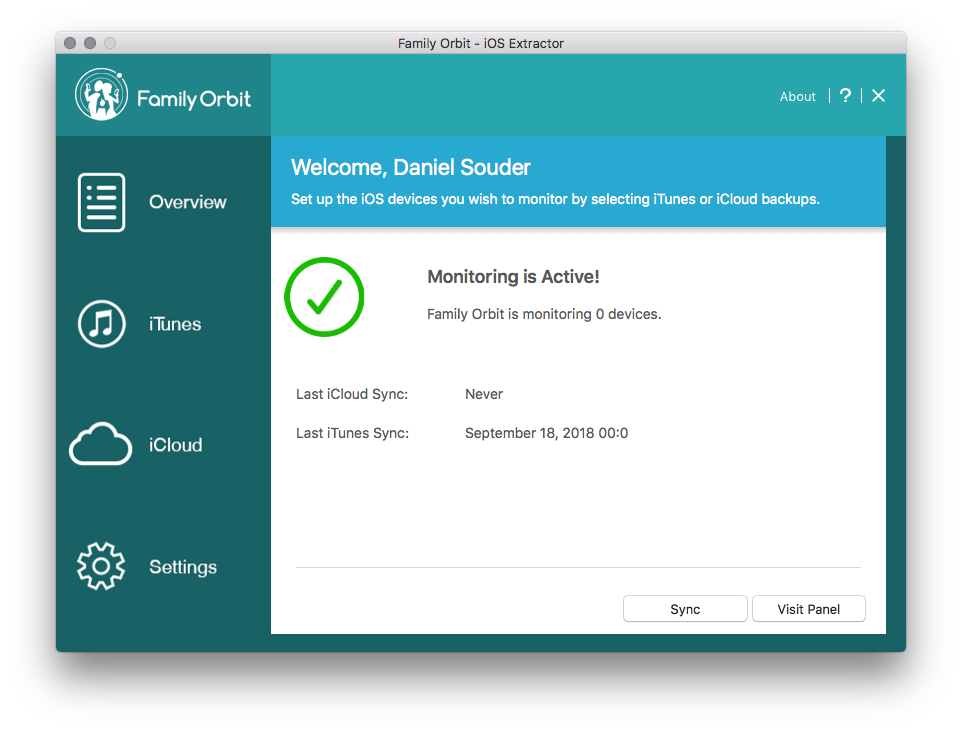The image size is (962, 732).
Task: Click the Family Orbit logo icon
Action: pos(100,95)
